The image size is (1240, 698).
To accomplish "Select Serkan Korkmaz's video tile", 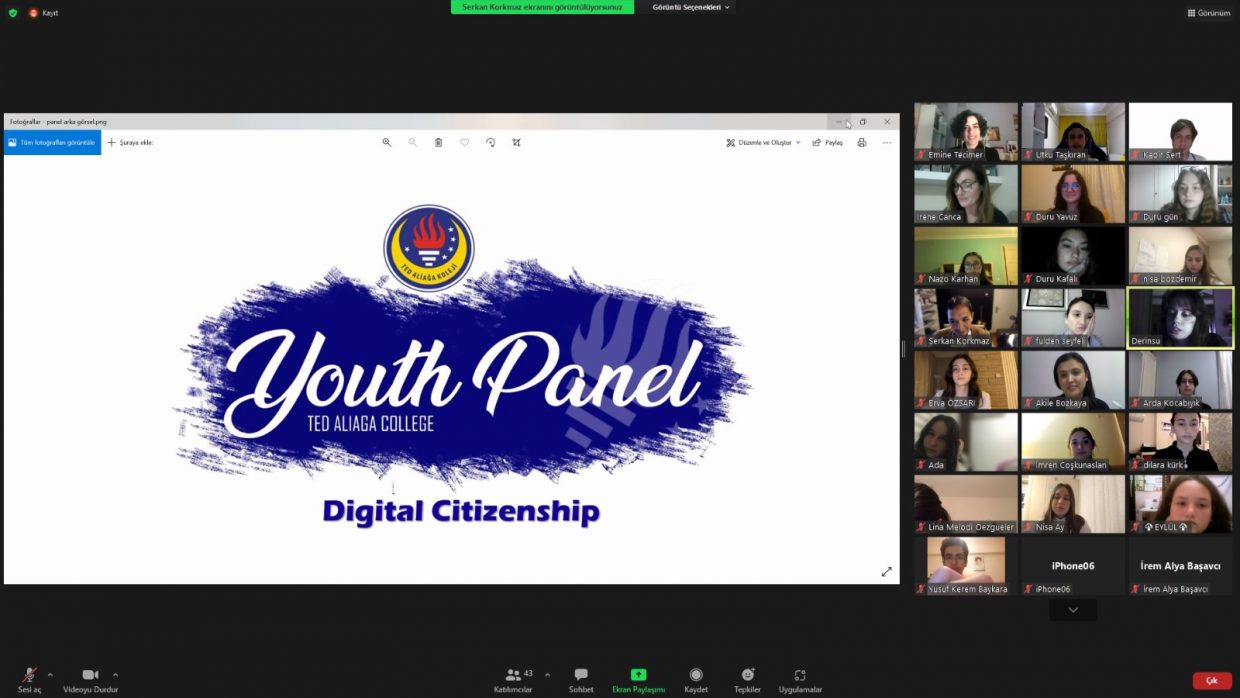I will (966, 318).
